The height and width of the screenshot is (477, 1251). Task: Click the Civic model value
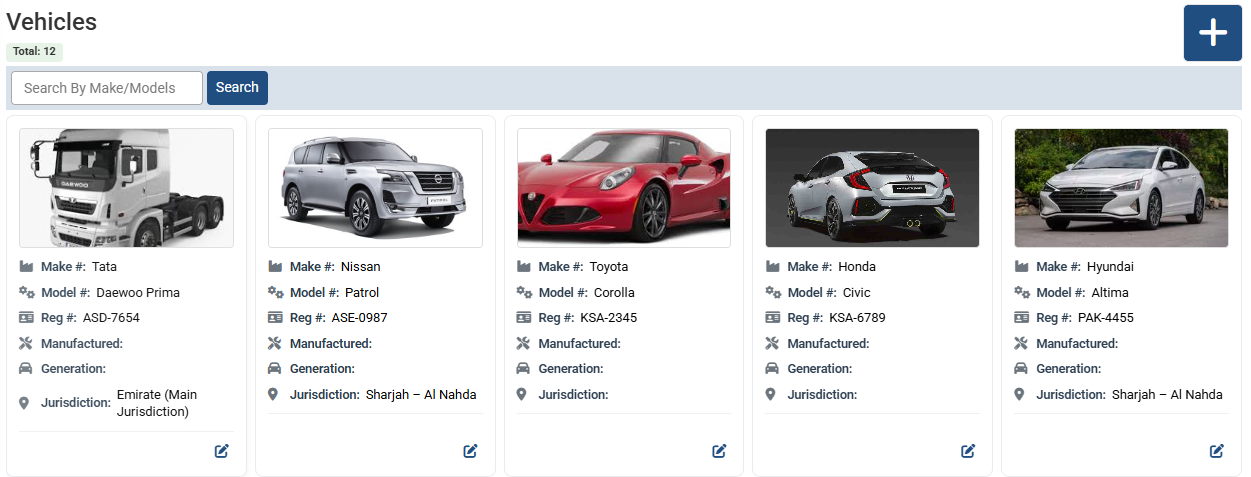[857, 293]
